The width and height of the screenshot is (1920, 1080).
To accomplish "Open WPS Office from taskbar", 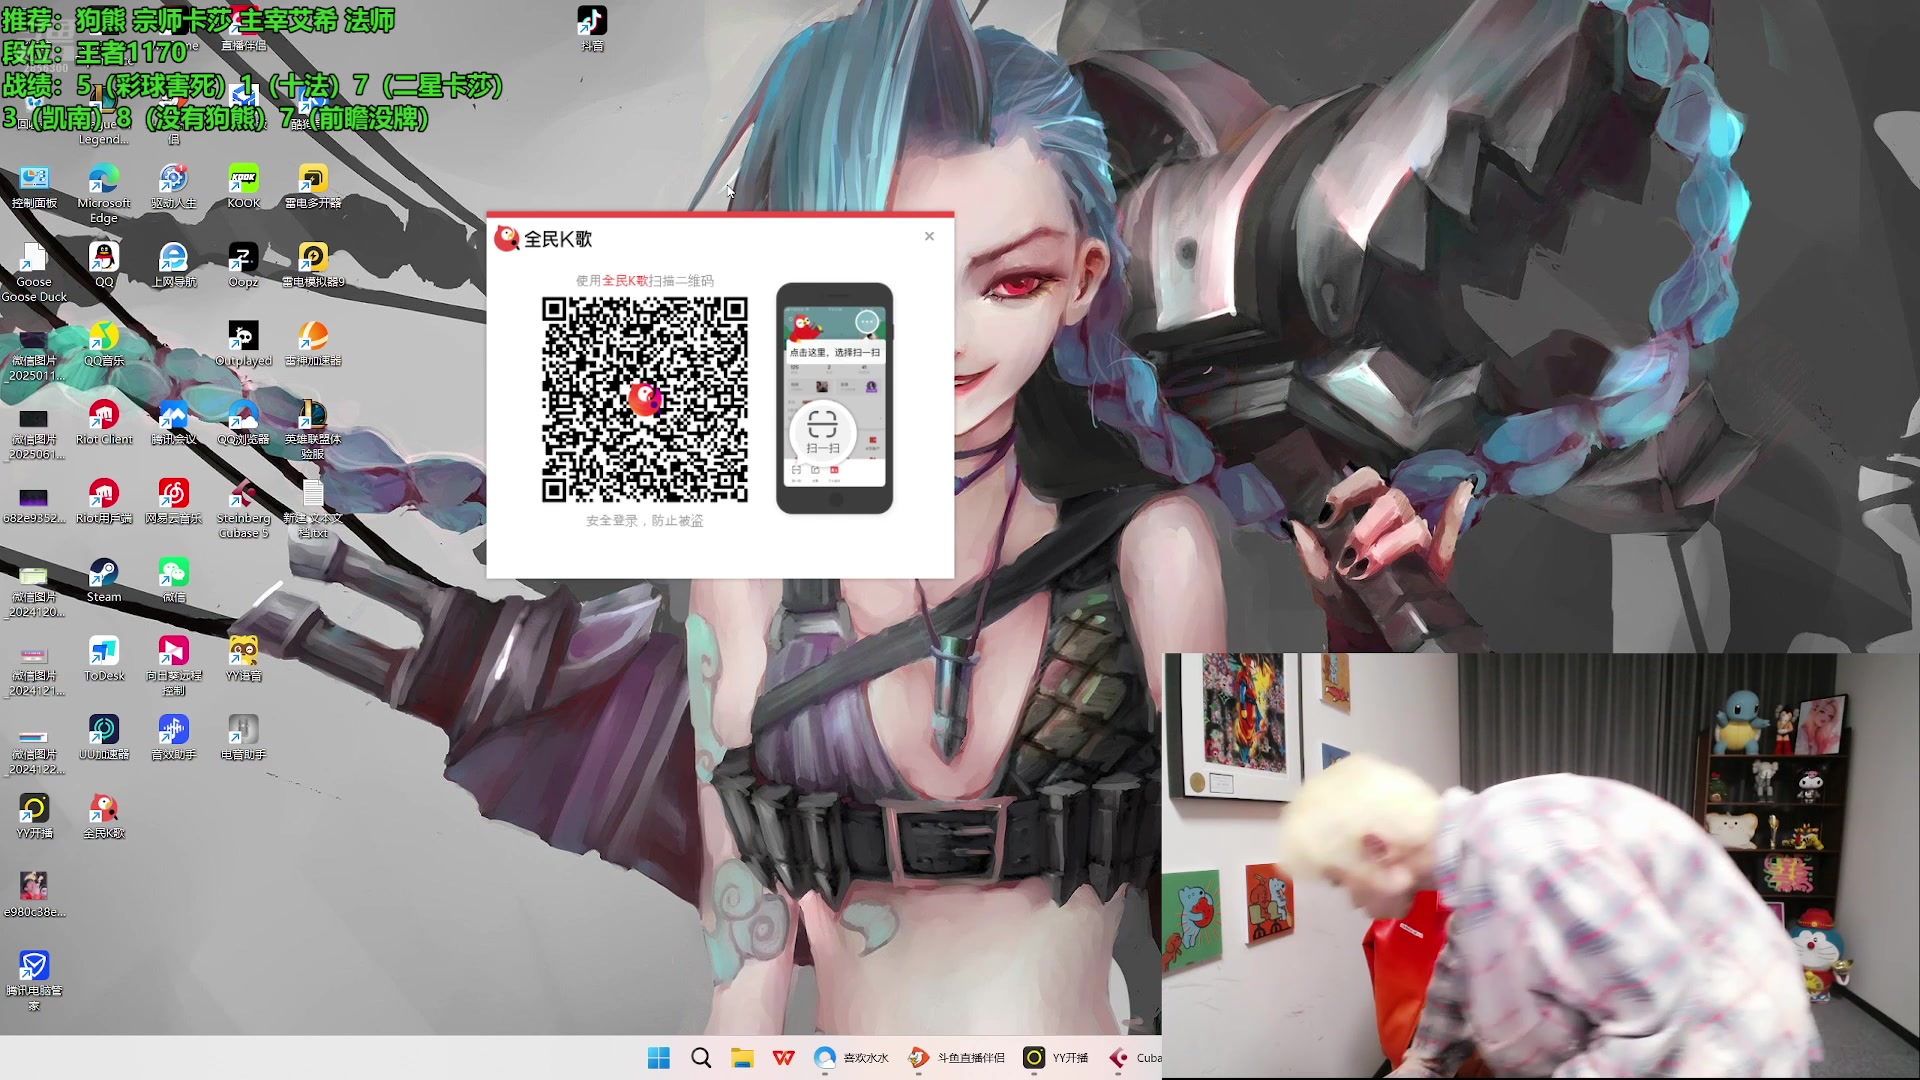I will (x=784, y=1058).
